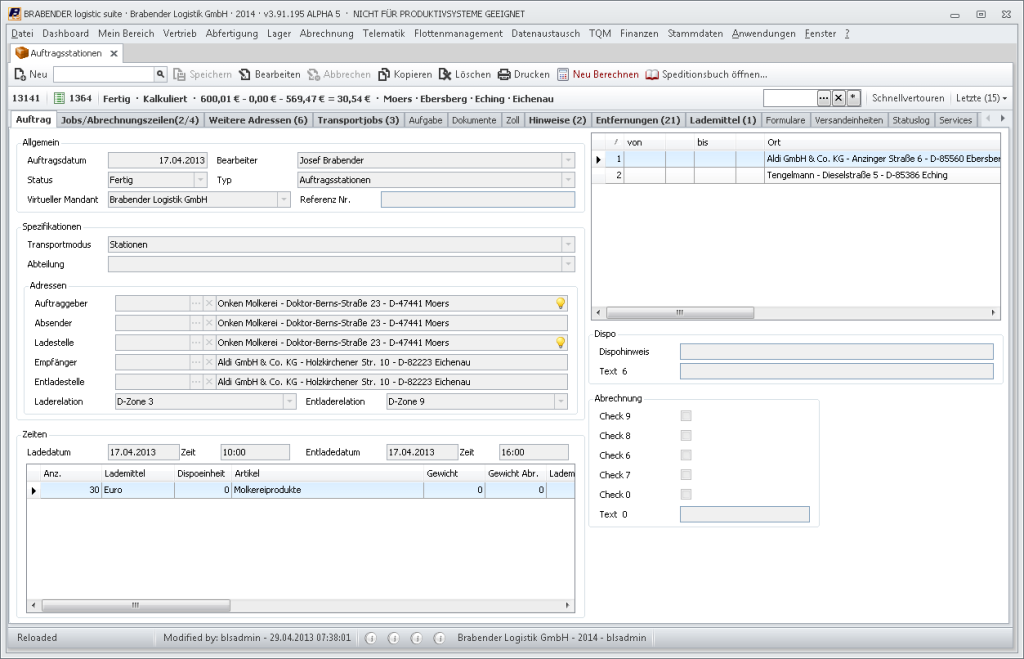Expand the Virtueller Mandant combo box
This screenshot has height=659, width=1024.
click(x=282, y=199)
